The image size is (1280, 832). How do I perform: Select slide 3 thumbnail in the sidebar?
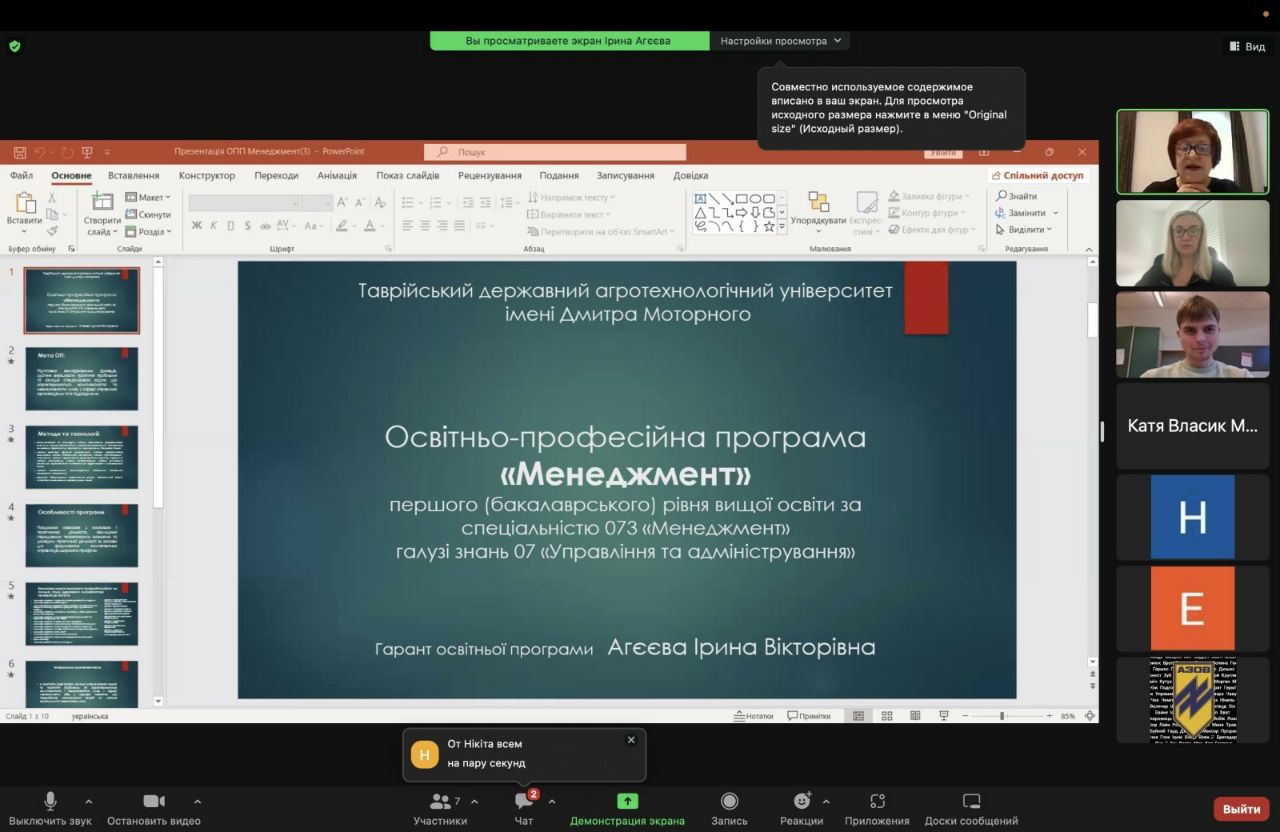click(82, 455)
